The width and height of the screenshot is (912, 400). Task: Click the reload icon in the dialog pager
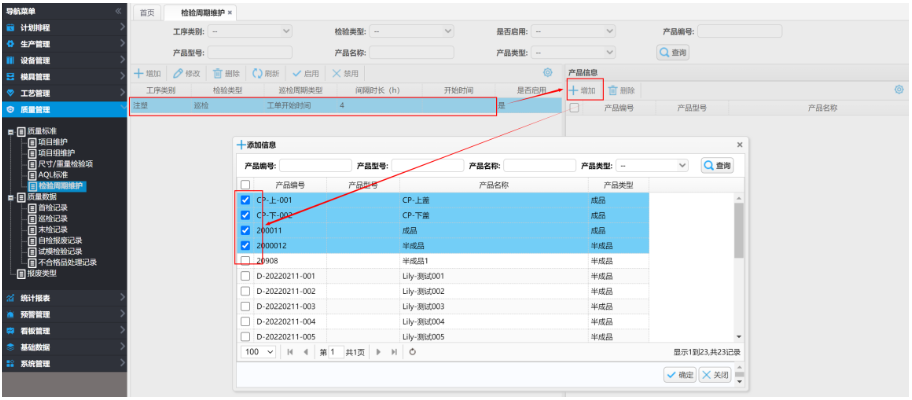tap(412, 352)
